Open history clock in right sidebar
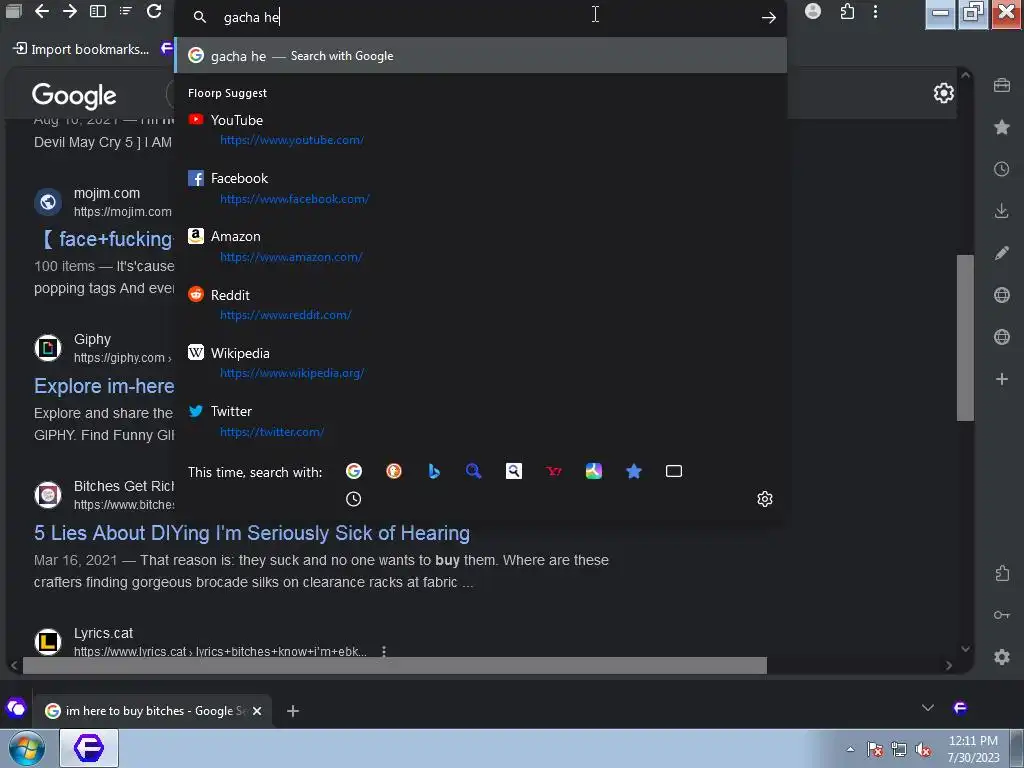This screenshot has height=768, width=1024. [1002, 169]
